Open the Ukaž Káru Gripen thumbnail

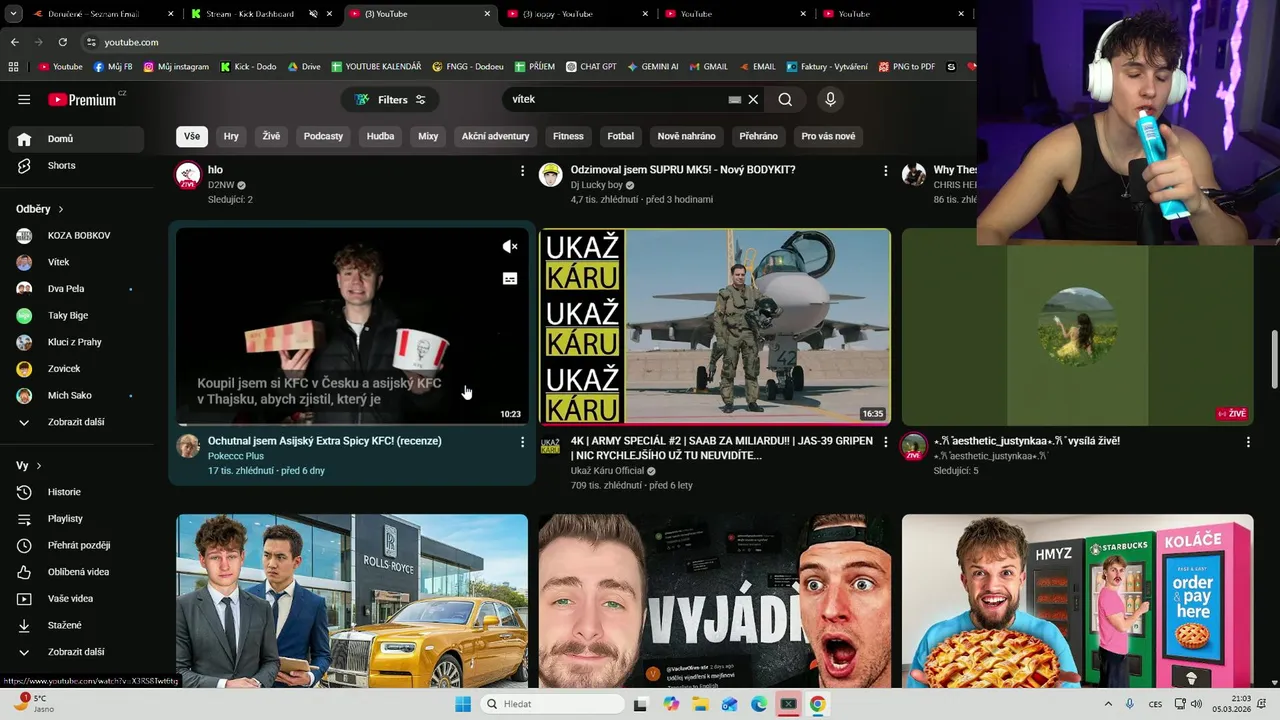pyautogui.click(x=715, y=327)
